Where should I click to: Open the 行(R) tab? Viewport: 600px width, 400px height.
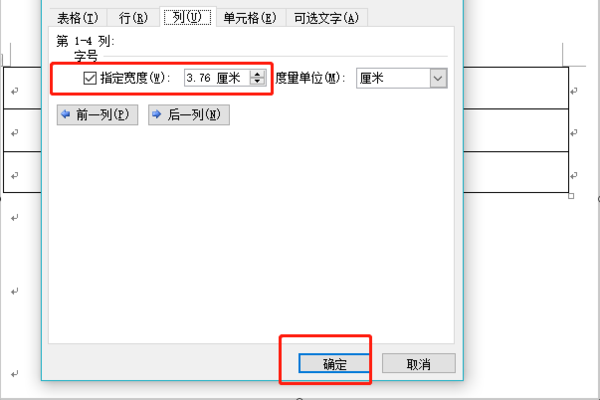tap(133, 18)
